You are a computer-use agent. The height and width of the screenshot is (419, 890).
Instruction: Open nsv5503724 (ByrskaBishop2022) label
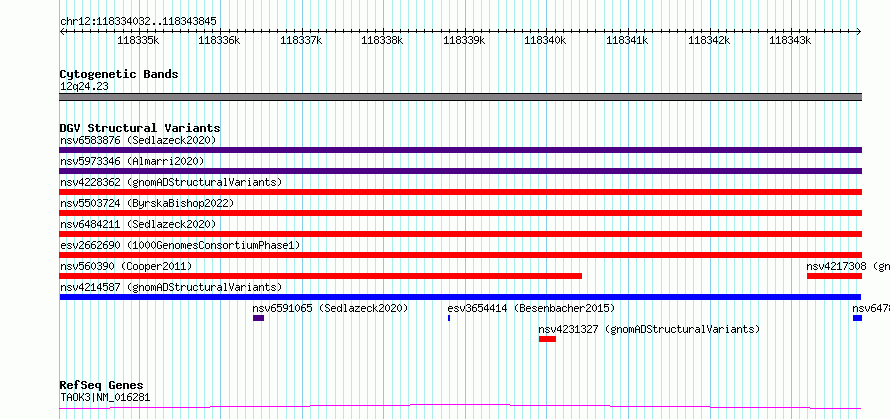(147, 203)
